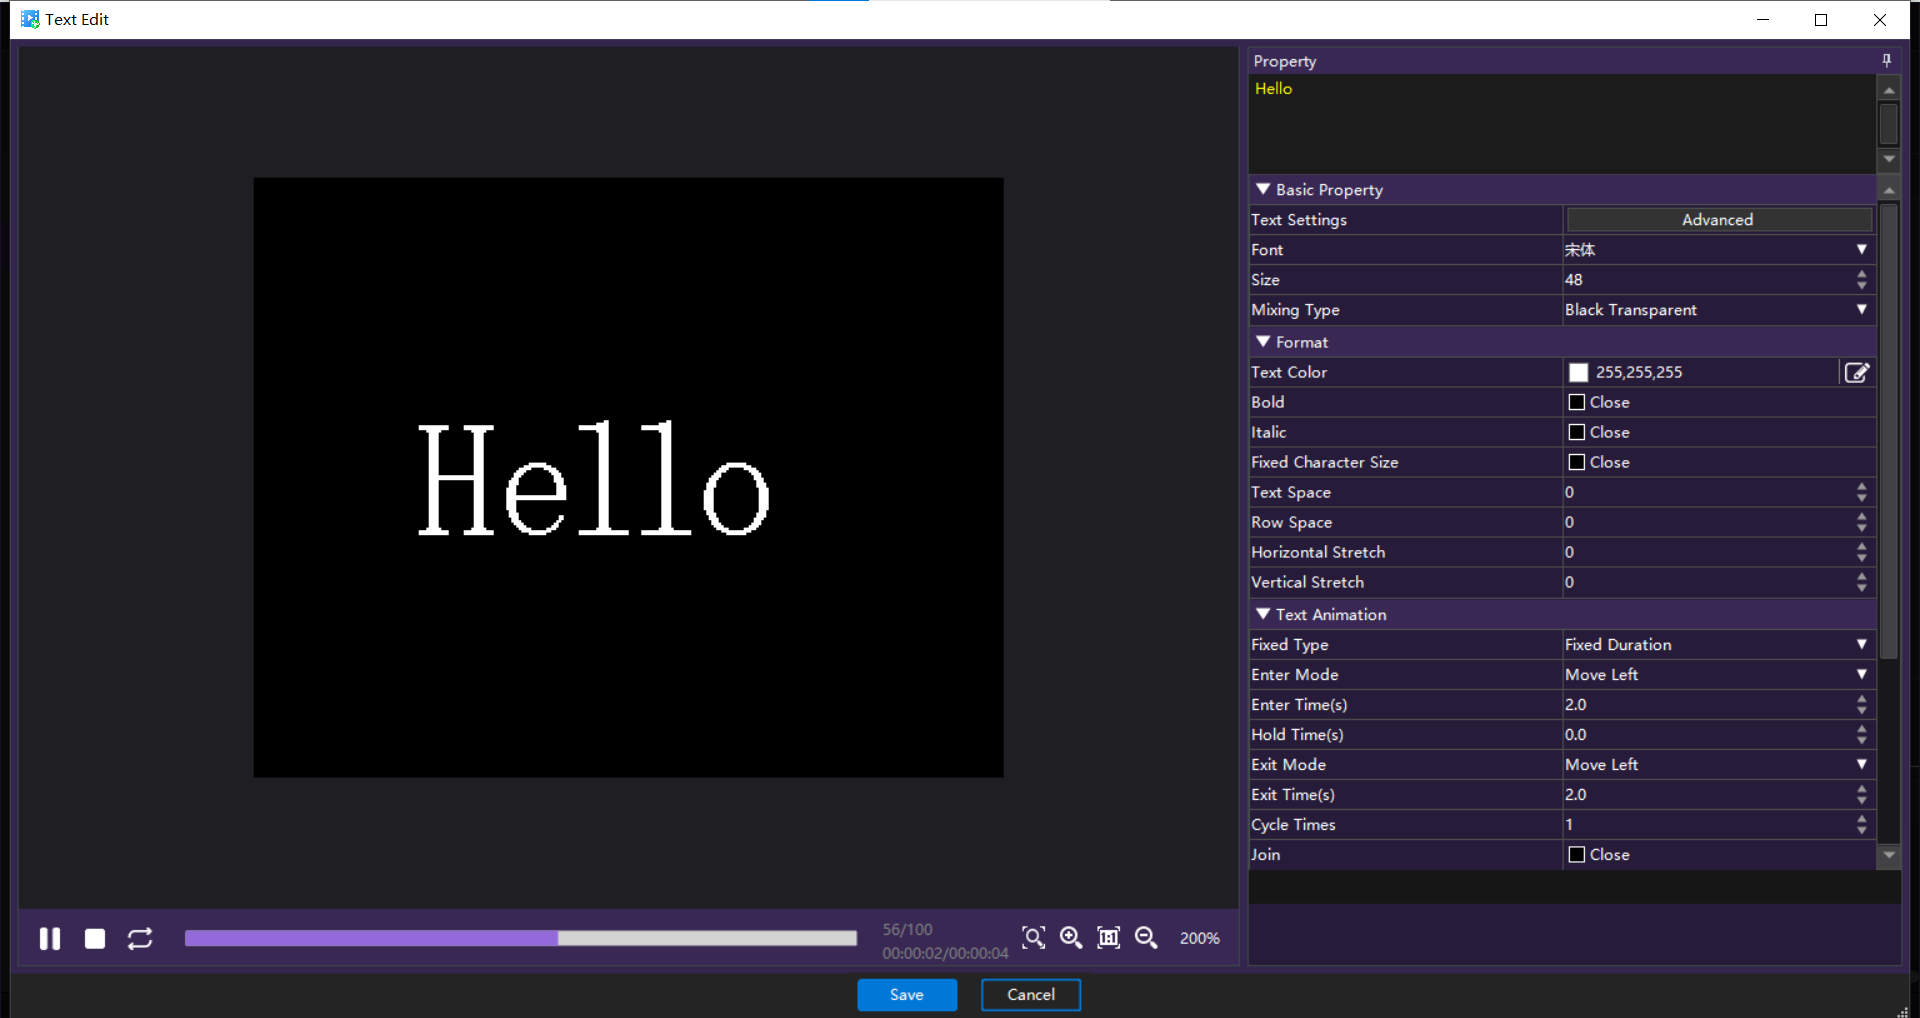Open the Enter Mode dropdown

1718,674
